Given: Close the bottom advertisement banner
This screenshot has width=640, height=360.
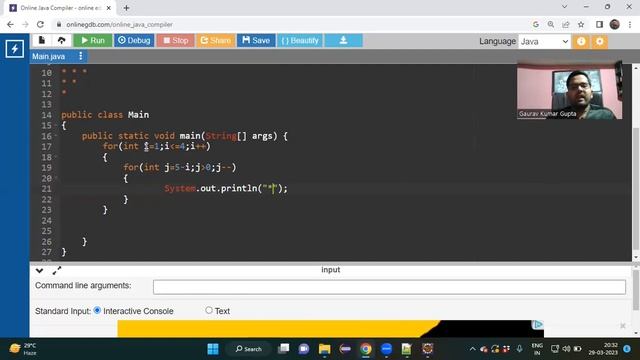Looking at the screenshot, I should coord(622,325).
